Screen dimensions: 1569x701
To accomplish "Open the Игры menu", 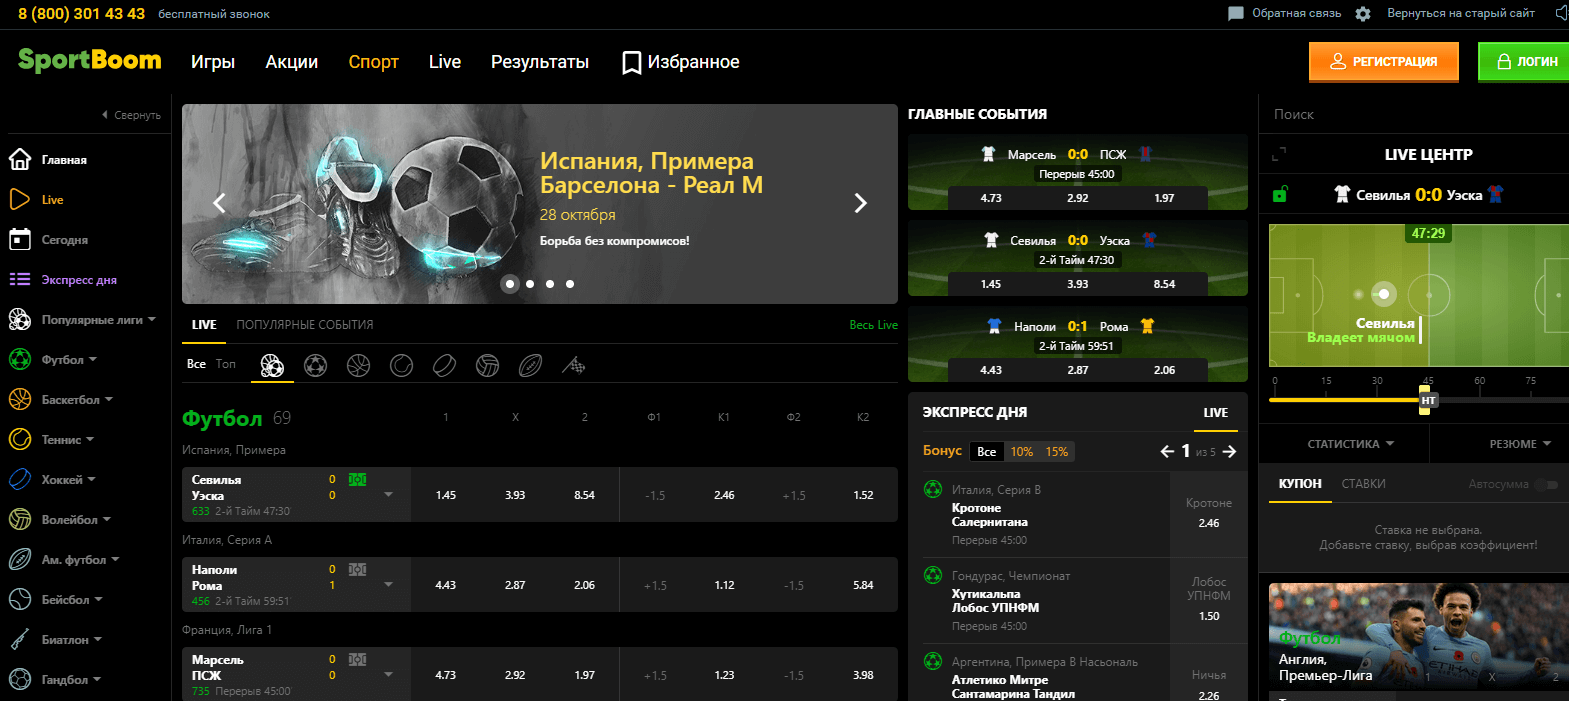I will coord(213,62).
